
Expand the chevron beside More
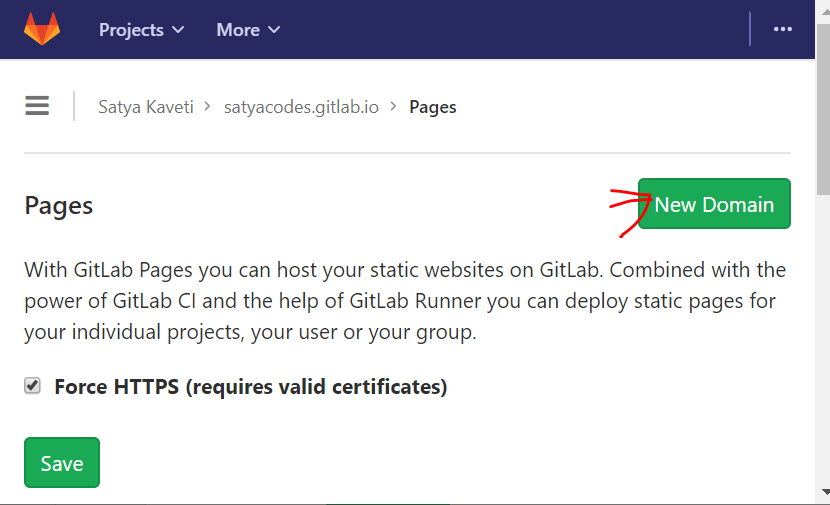click(x=274, y=30)
